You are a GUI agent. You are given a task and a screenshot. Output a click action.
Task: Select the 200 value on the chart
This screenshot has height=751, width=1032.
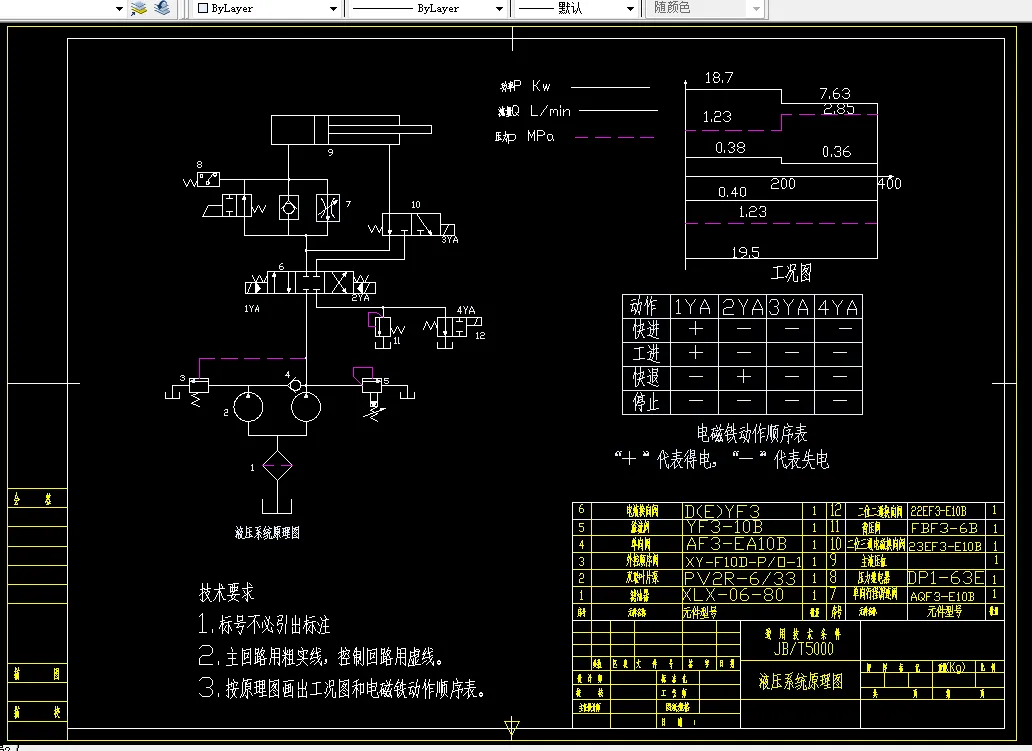click(x=783, y=184)
